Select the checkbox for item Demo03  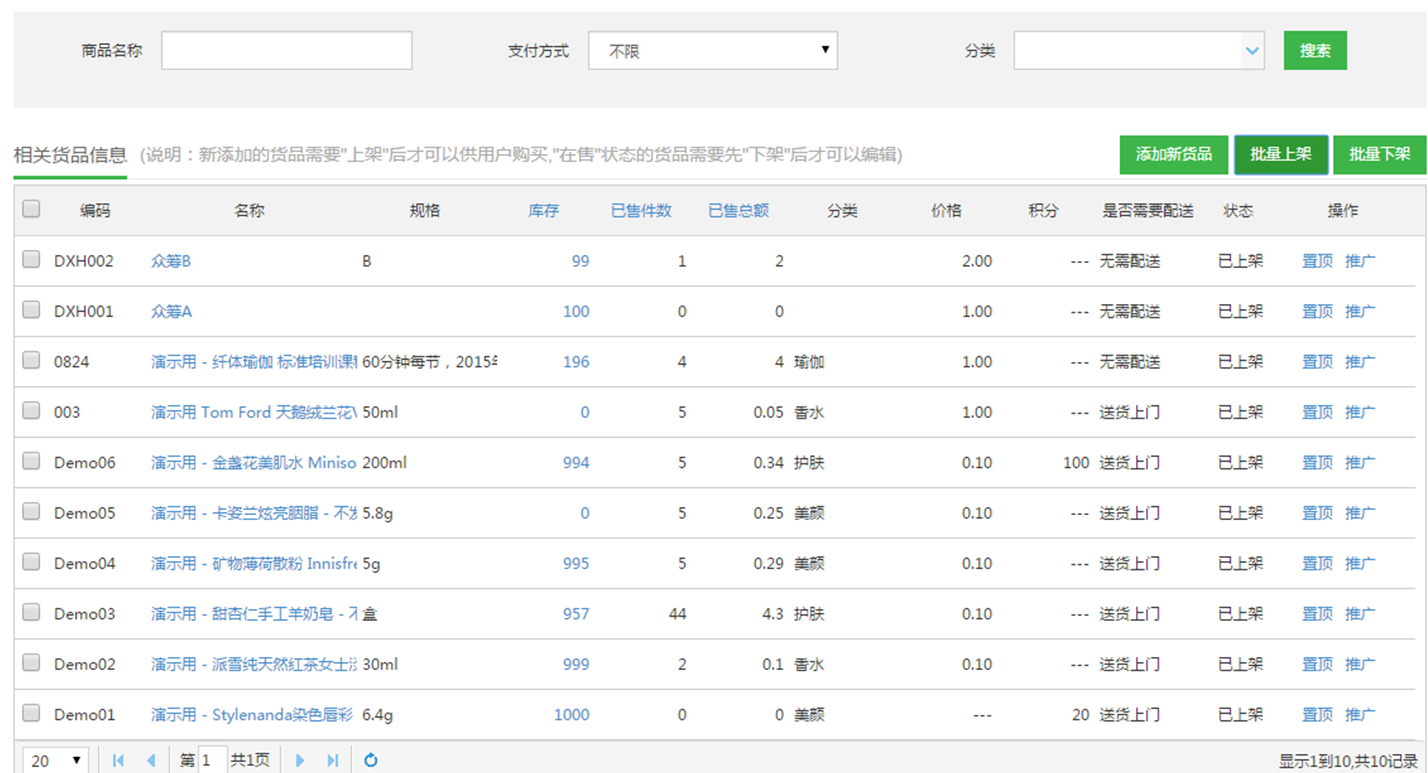[x=32, y=612]
